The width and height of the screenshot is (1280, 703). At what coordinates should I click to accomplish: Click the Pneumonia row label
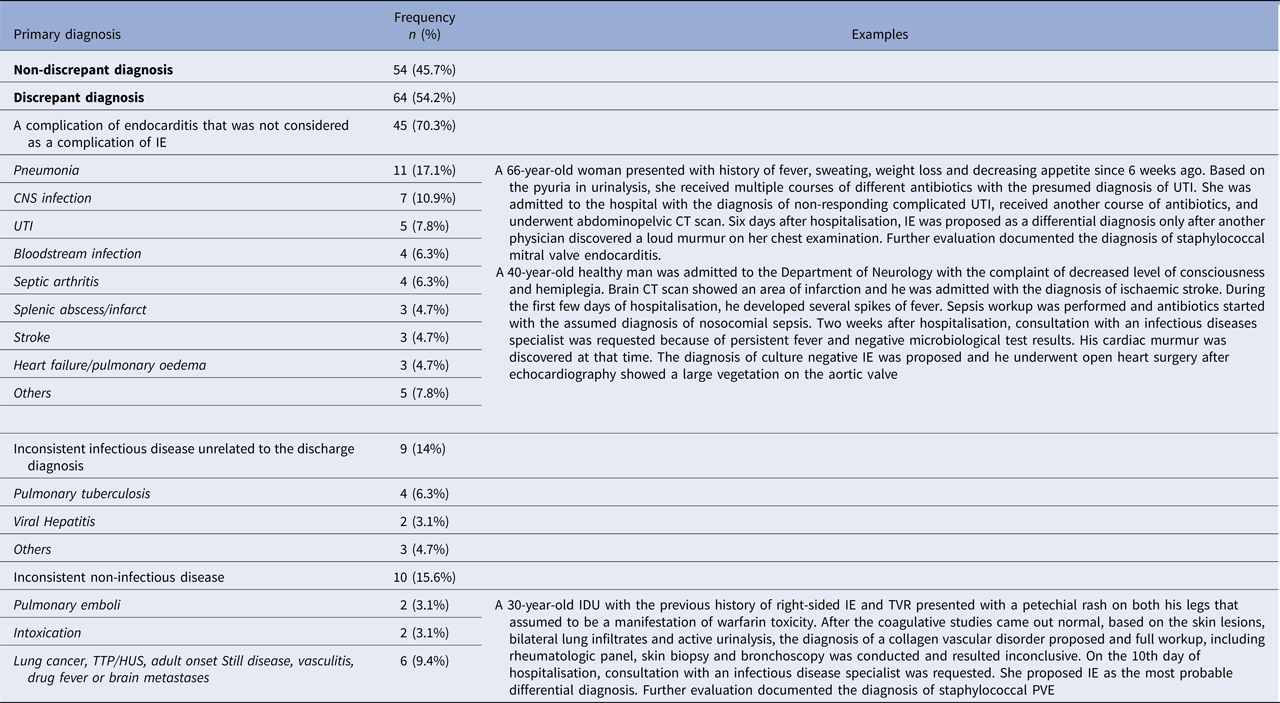point(46,170)
